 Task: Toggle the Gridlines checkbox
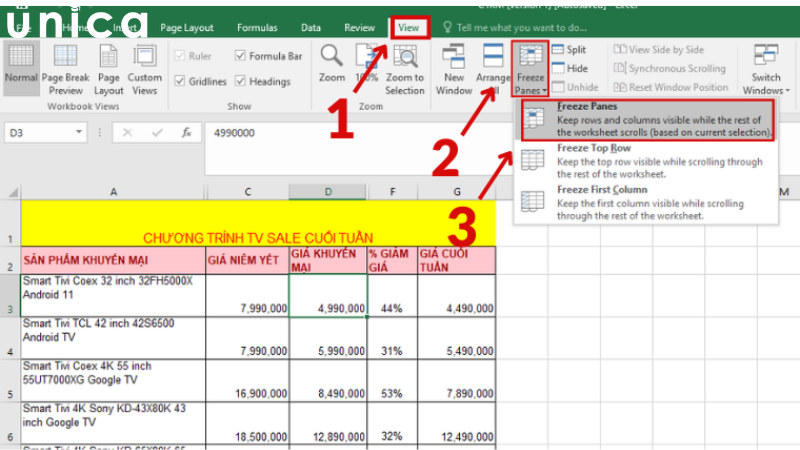click(180, 81)
